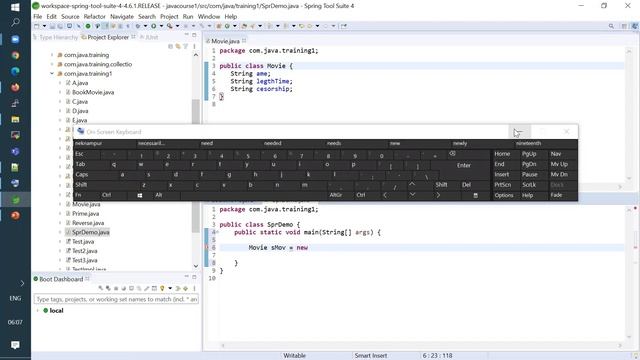
Task: Click the context menu key on On-Screen Keyboard
Action: pyautogui.click(x=476, y=196)
